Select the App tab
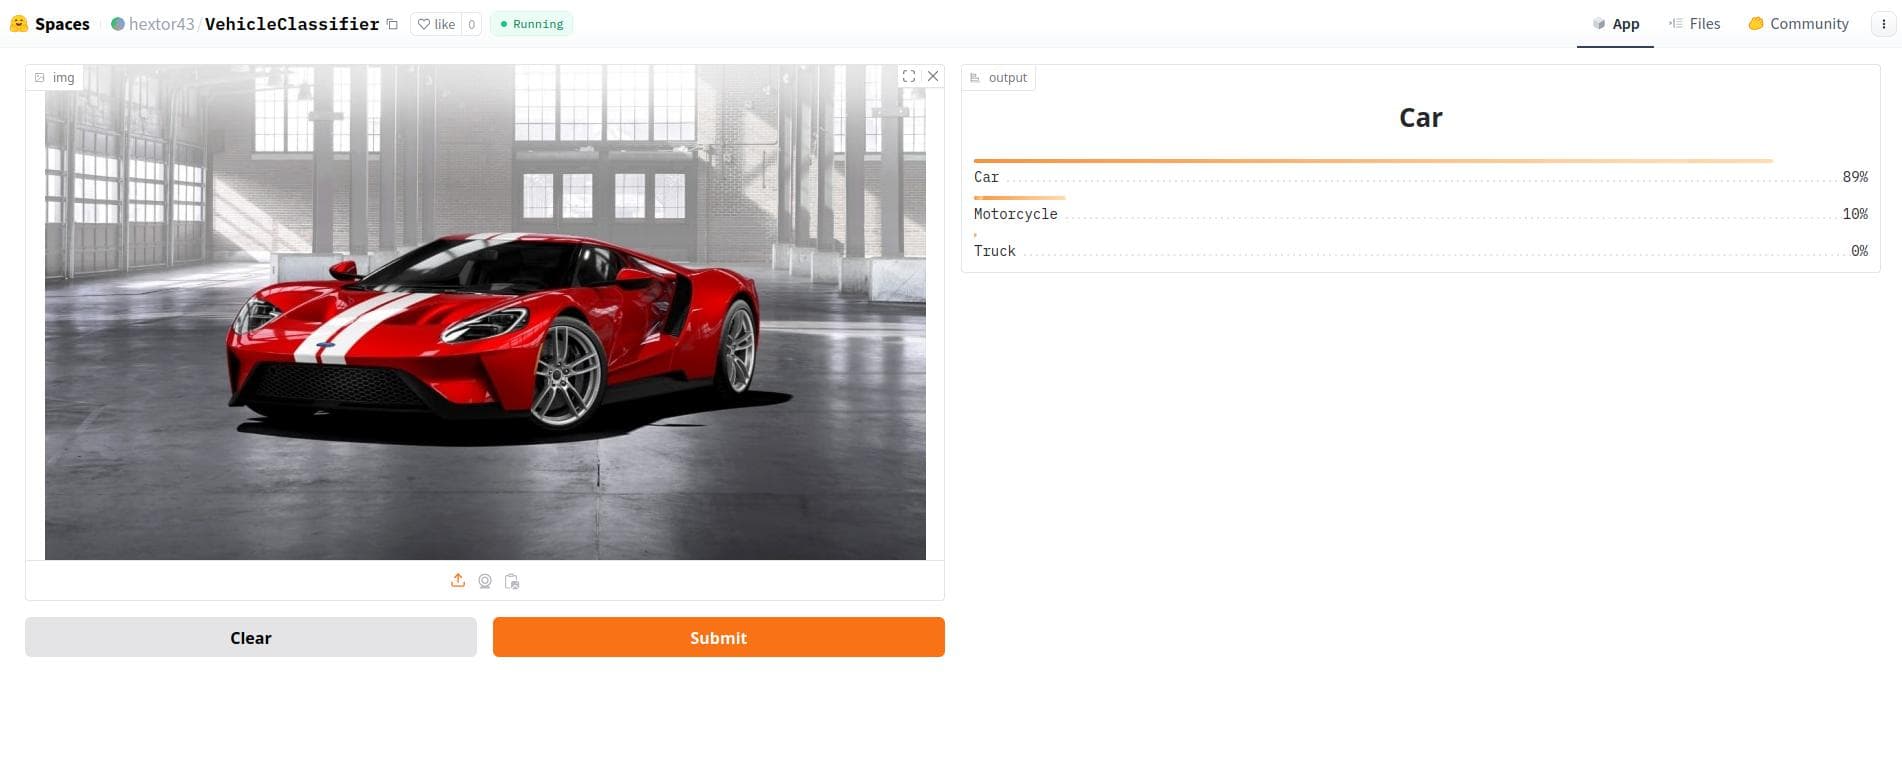The height and width of the screenshot is (769, 1902). (x=1616, y=24)
